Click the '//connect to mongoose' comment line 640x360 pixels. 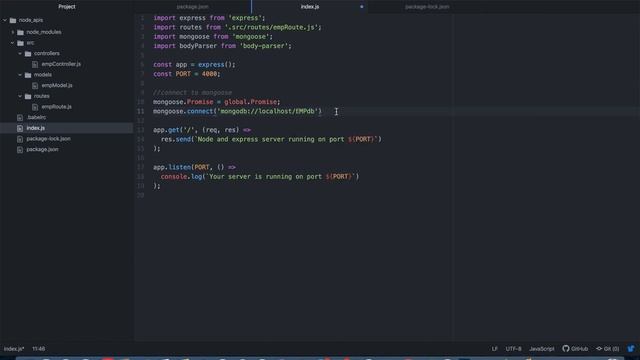click(x=192, y=93)
